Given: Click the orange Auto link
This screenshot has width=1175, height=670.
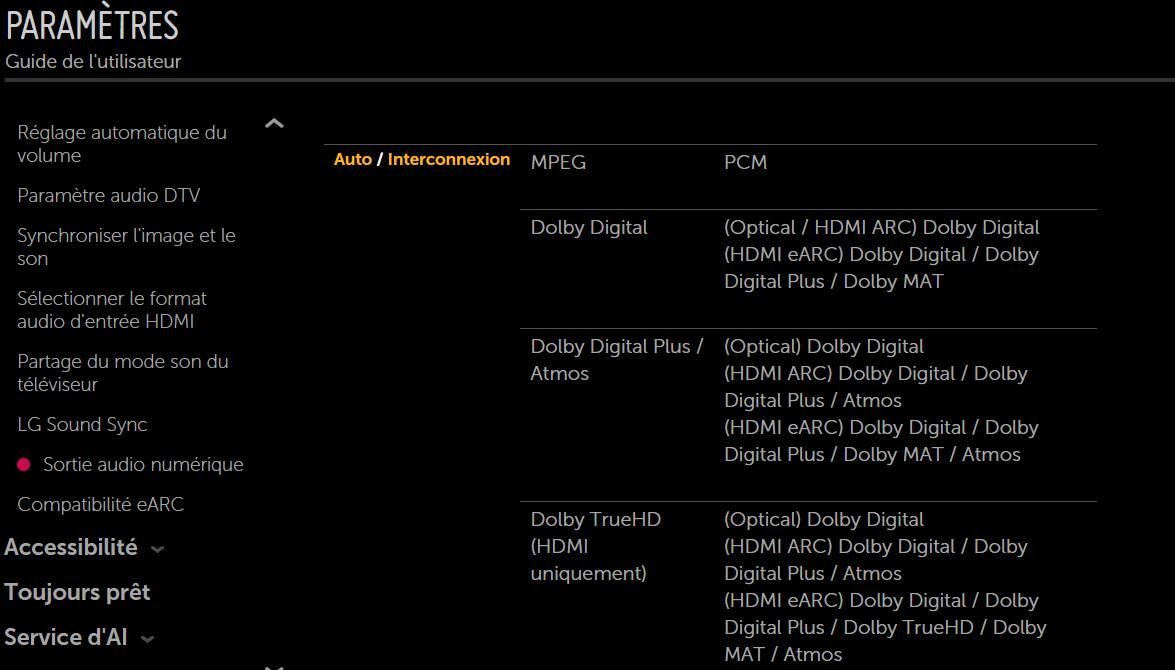Looking at the screenshot, I should pyautogui.click(x=352, y=160).
